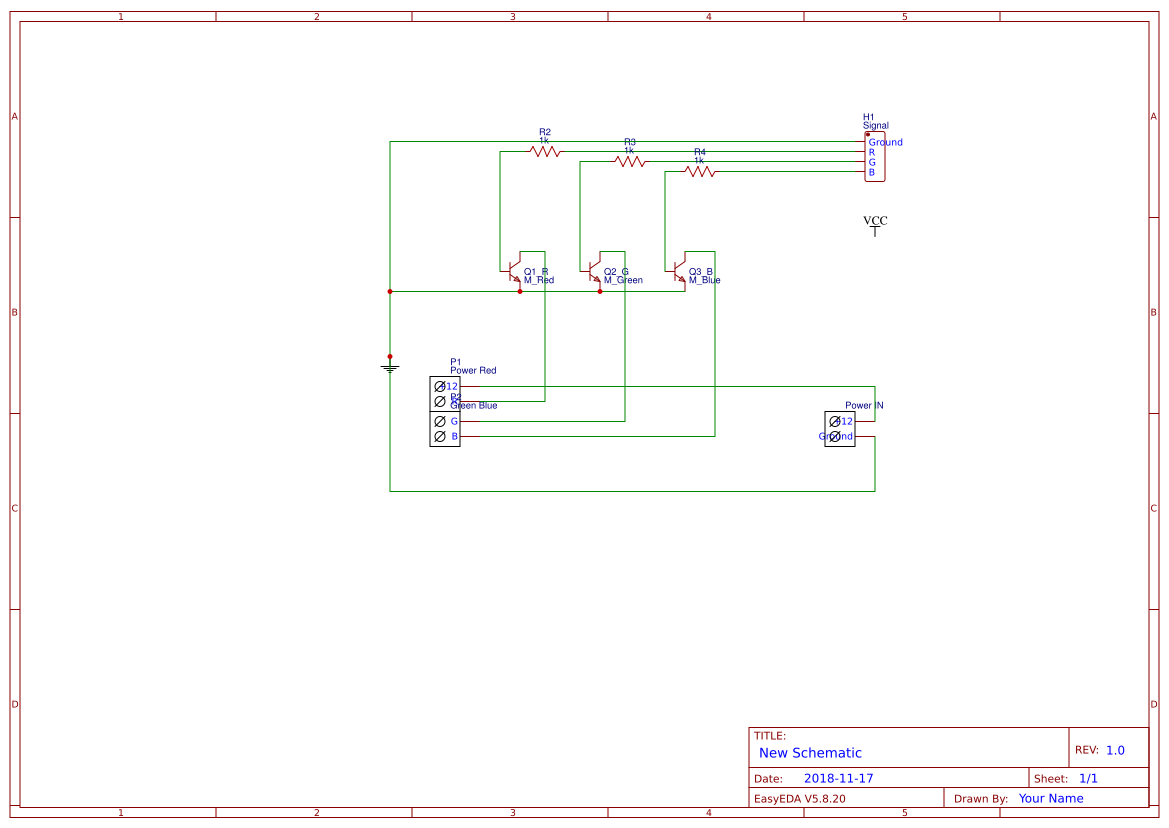Select the H1 Signal header connector
The height and width of the screenshot is (828, 1169).
pos(876,156)
